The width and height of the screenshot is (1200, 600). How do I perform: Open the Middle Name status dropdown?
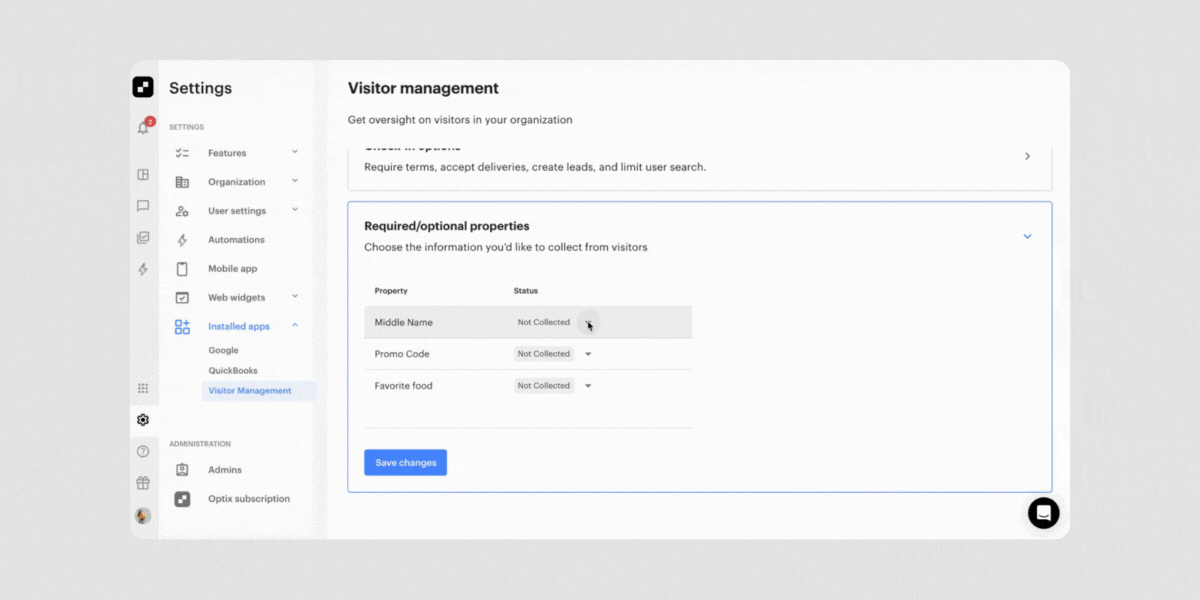(x=588, y=322)
